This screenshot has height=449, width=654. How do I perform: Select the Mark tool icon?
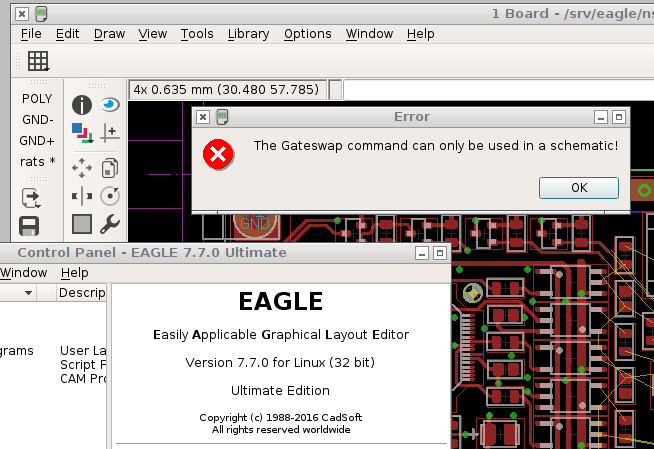click(x=110, y=133)
